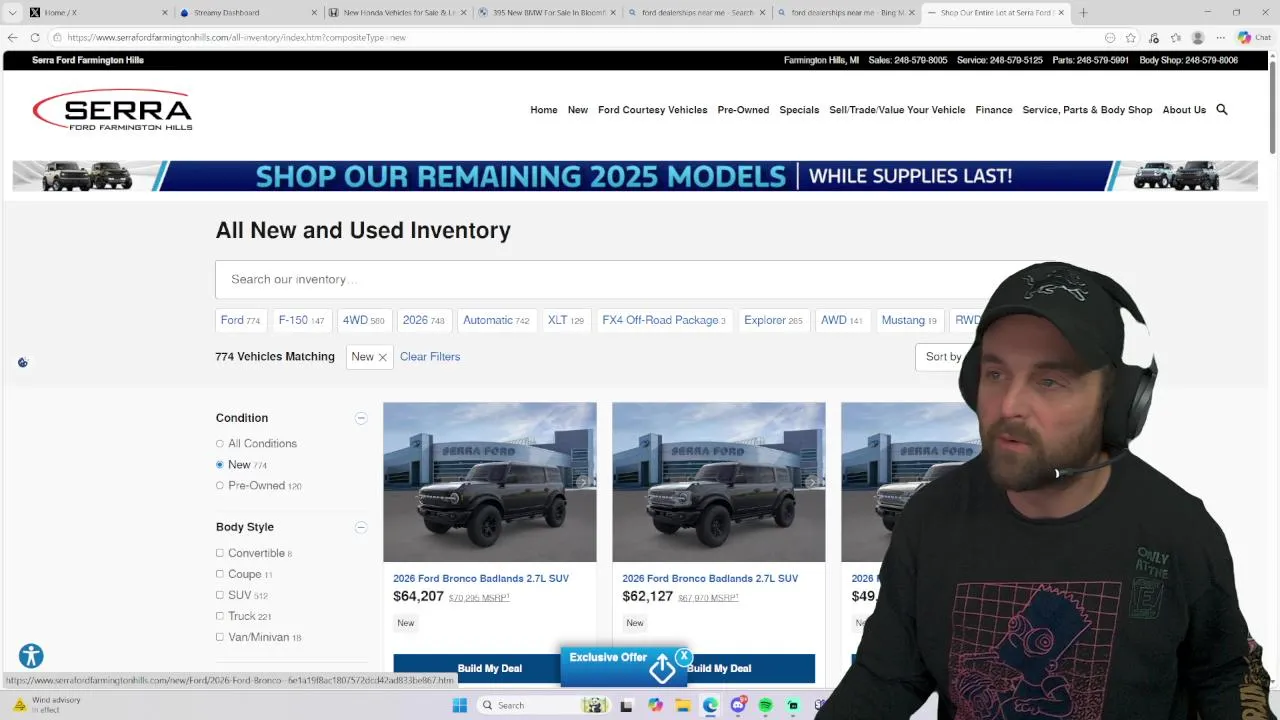
Task: Open the $64,207 Bronco Badlands title link
Action: [481, 578]
